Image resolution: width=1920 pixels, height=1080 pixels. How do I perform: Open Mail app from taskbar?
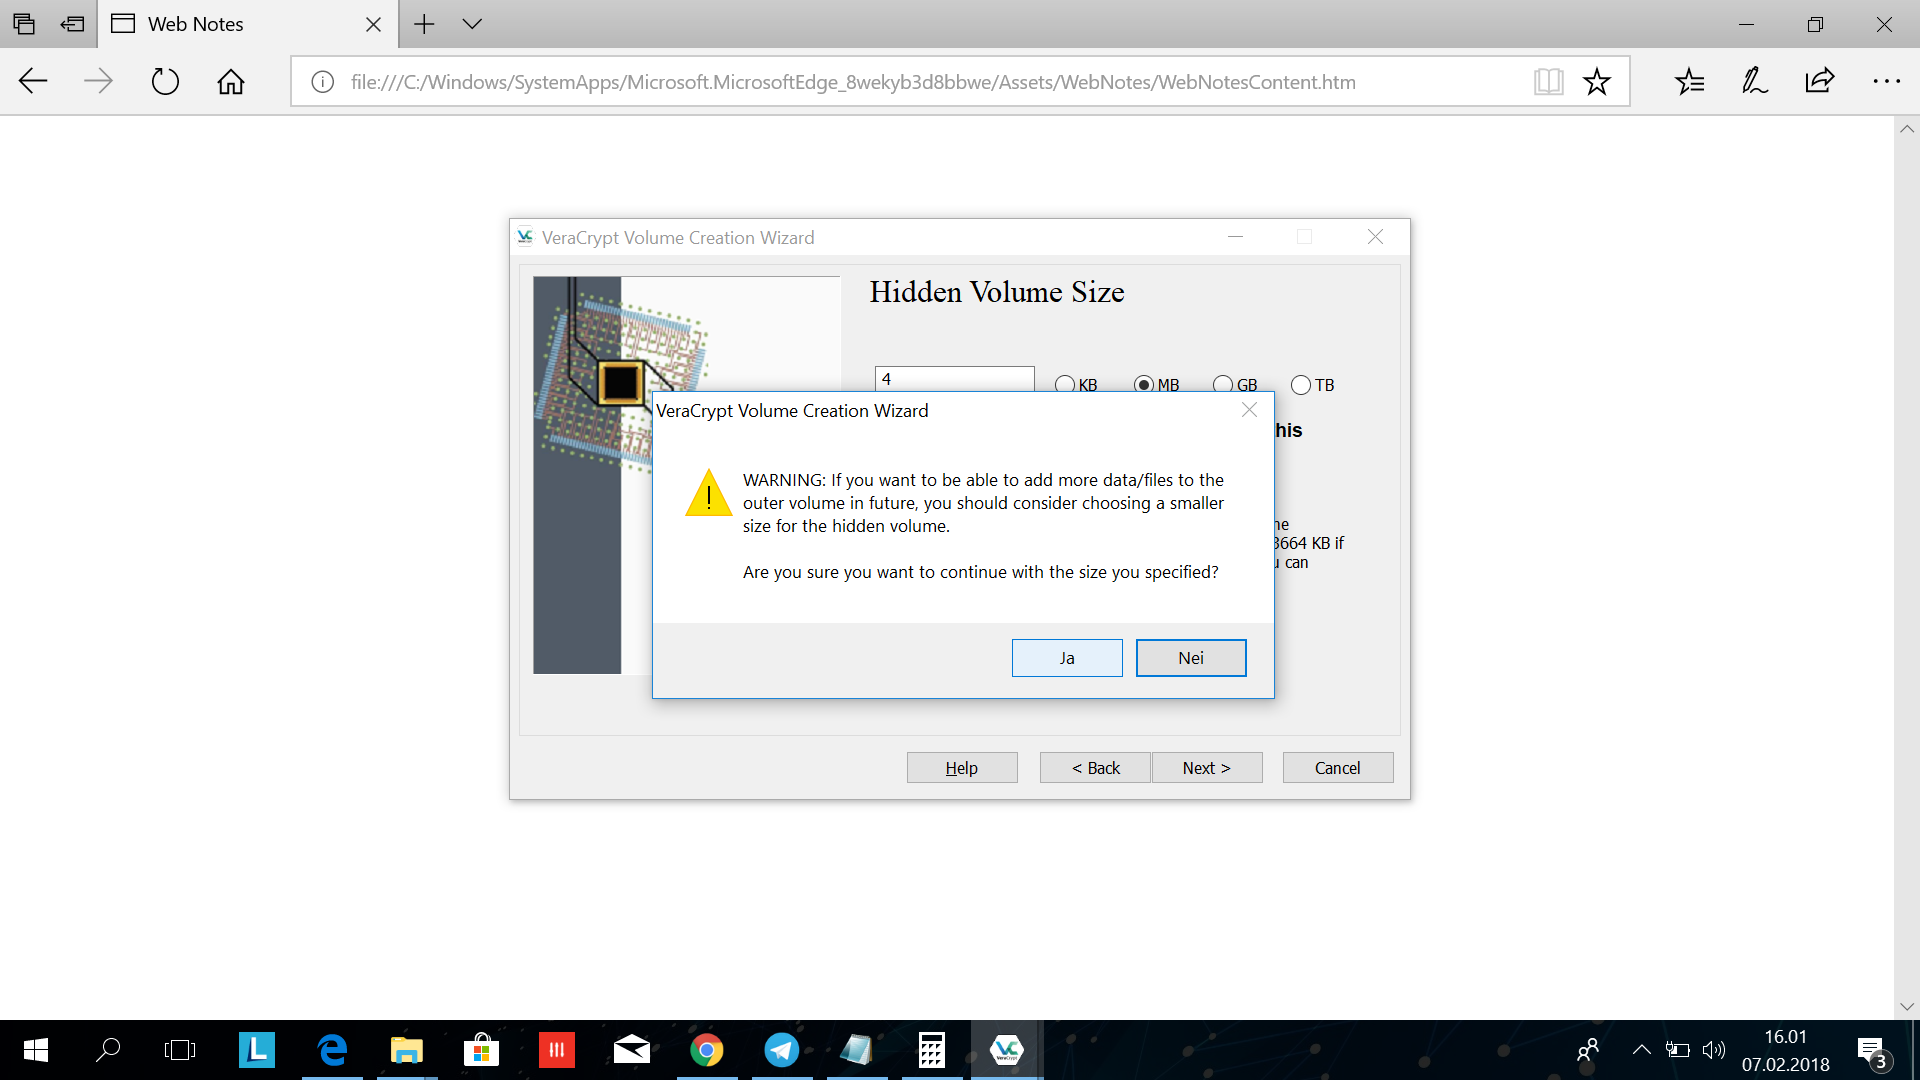tap(632, 1050)
